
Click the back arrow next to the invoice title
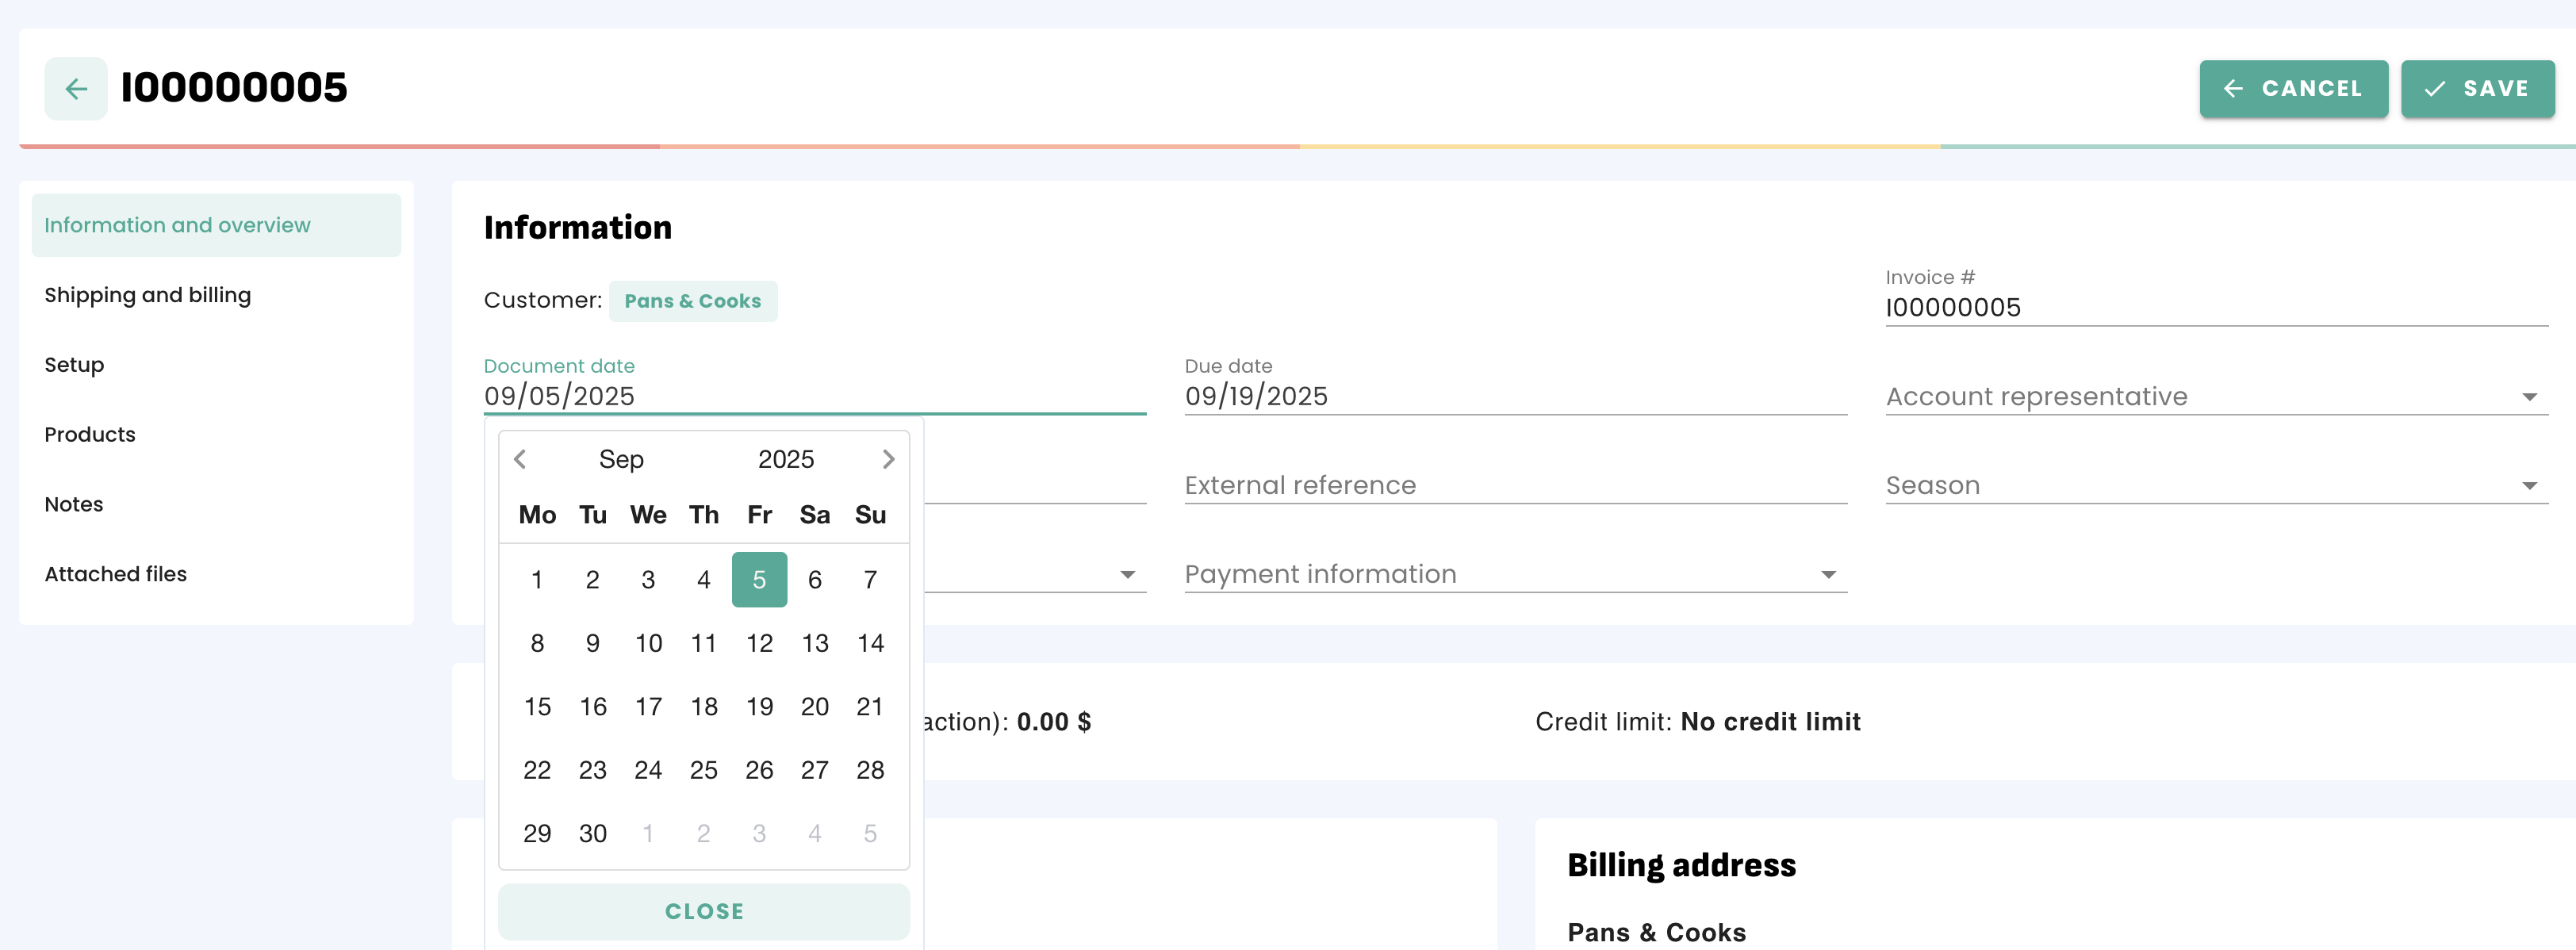[x=76, y=89]
